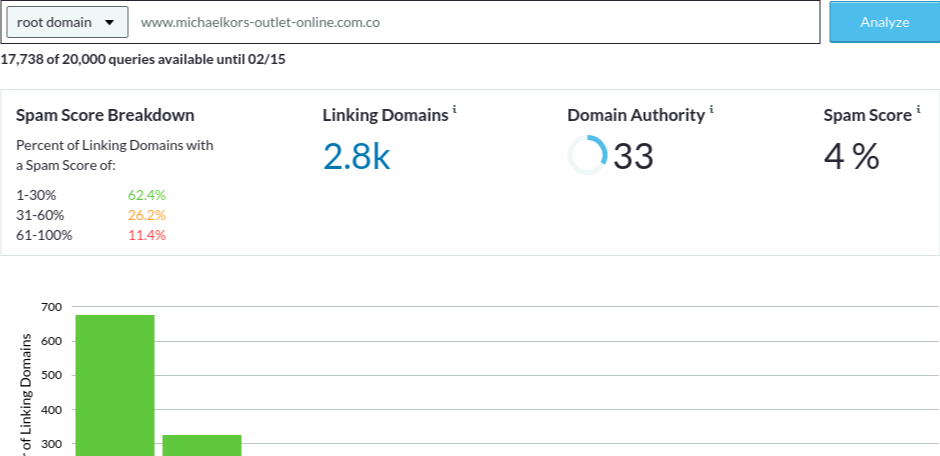The height and width of the screenshot is (456, 940).
Task: Click the Spam Score Breakdown heading
Action: click(x=105, y=115)
